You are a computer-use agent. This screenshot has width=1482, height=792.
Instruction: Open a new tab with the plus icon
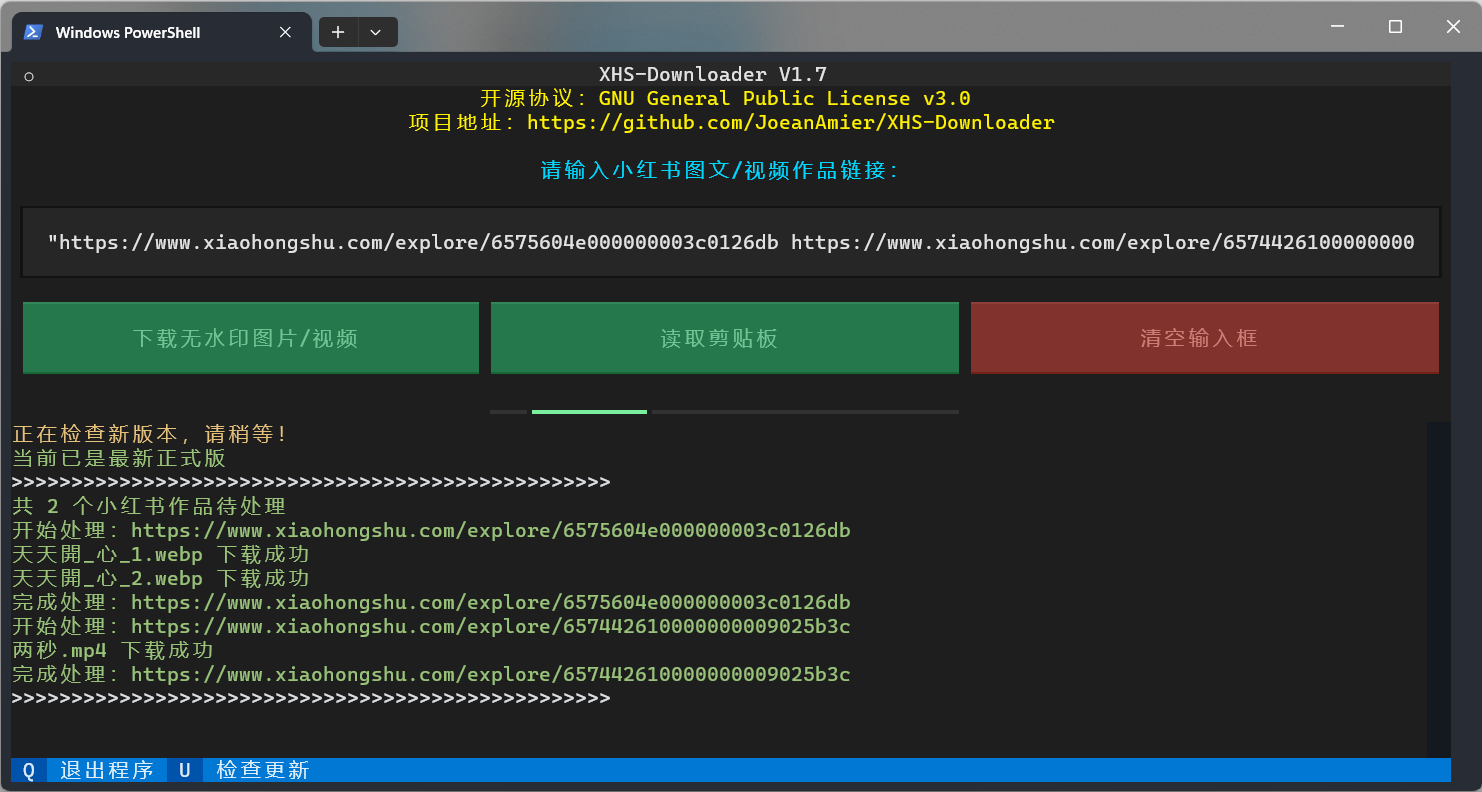[338, 32]
